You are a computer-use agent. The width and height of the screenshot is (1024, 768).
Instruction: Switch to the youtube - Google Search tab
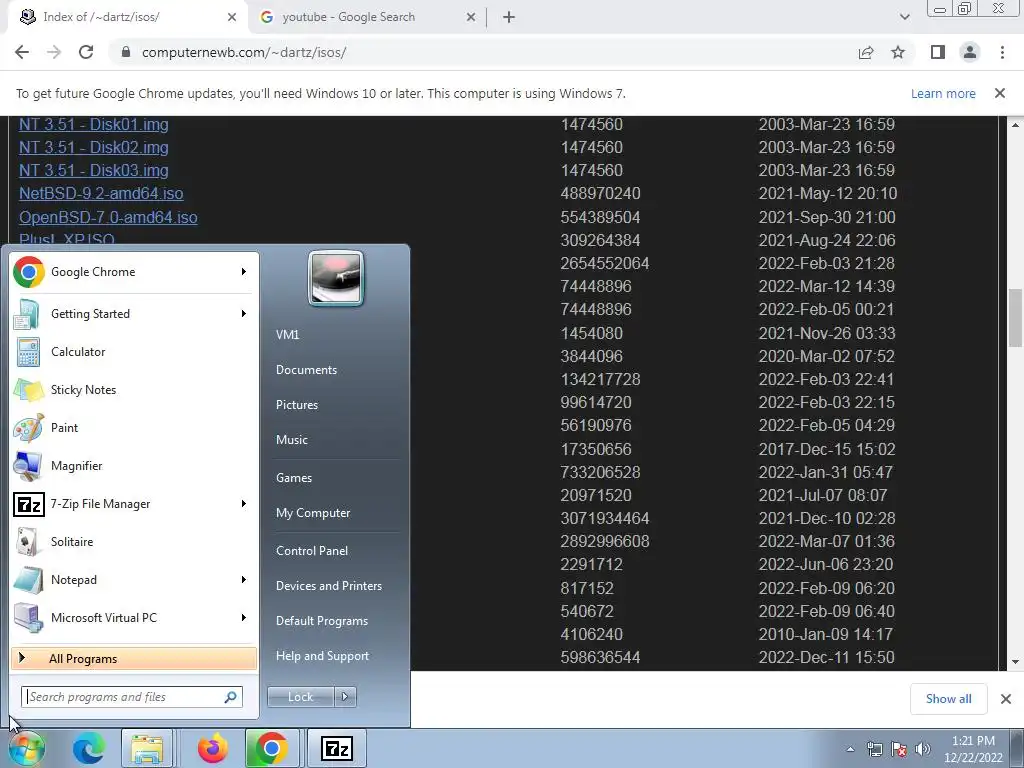pos(367,17)
